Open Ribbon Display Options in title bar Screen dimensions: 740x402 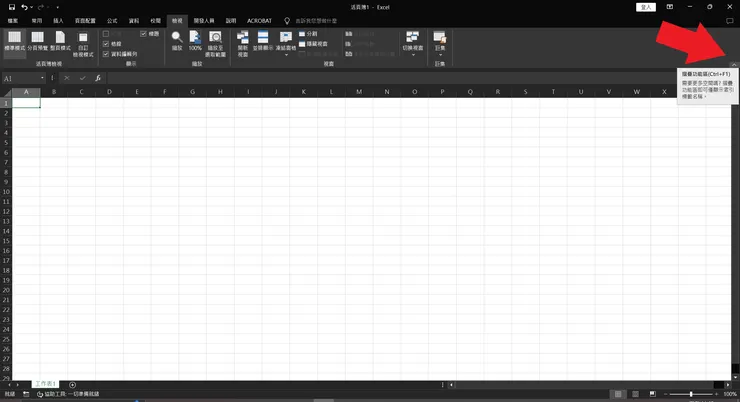click(x=670, y=7)
